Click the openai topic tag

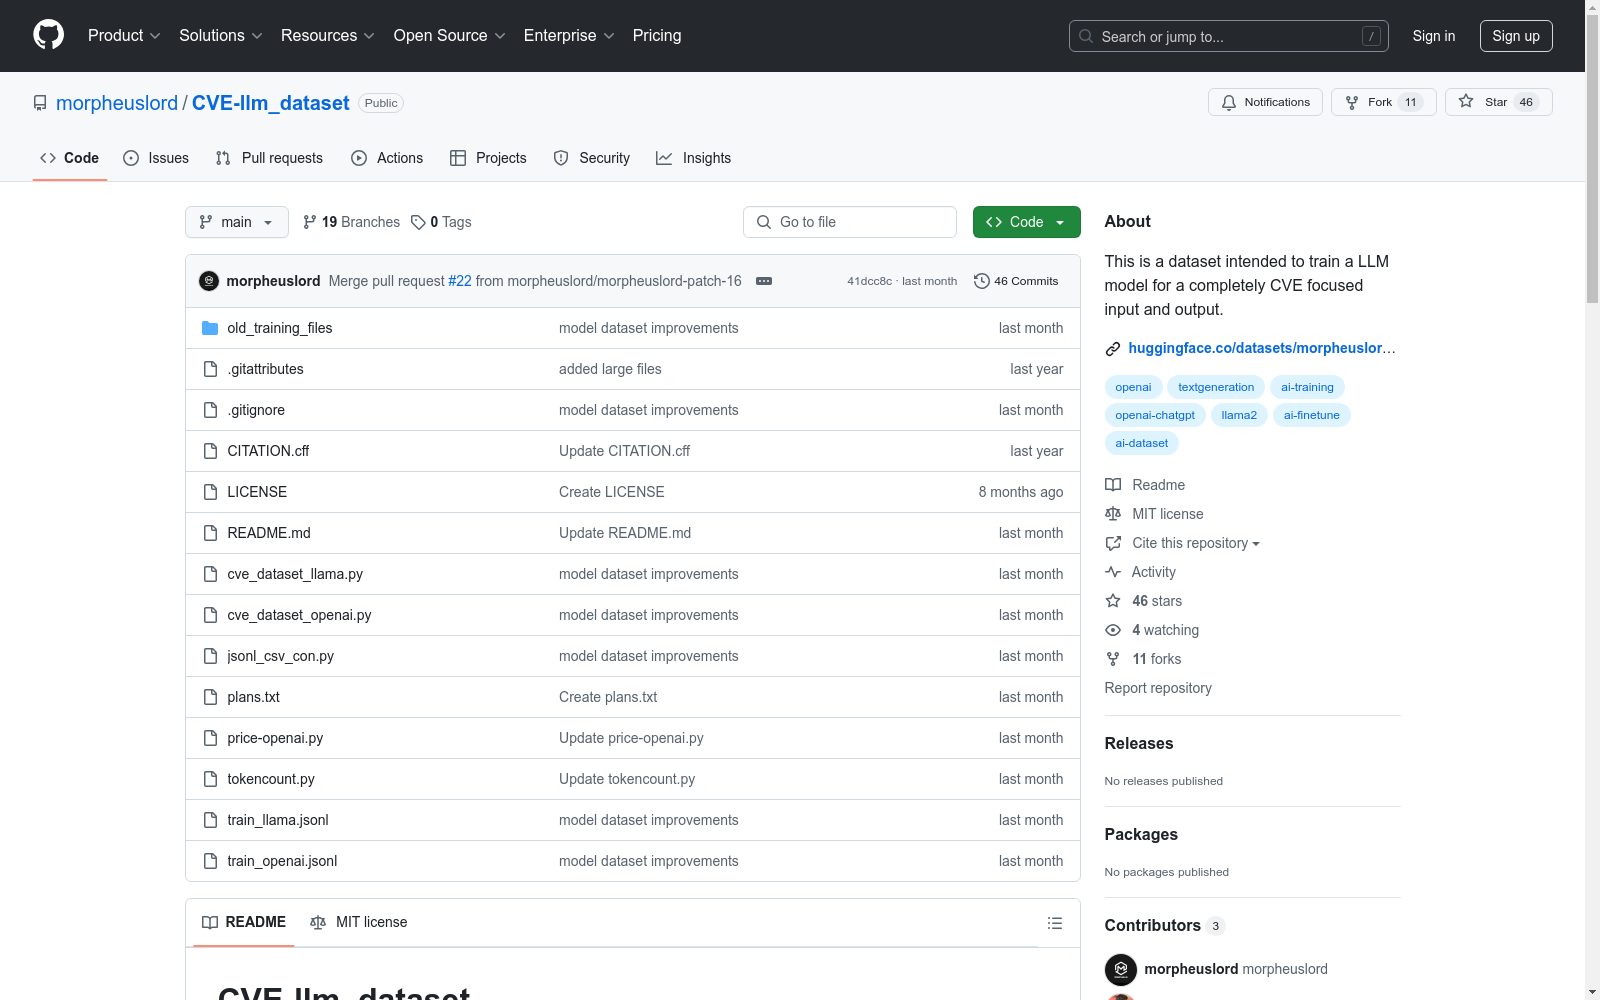pyautogui.click(x=1133, y=387)
